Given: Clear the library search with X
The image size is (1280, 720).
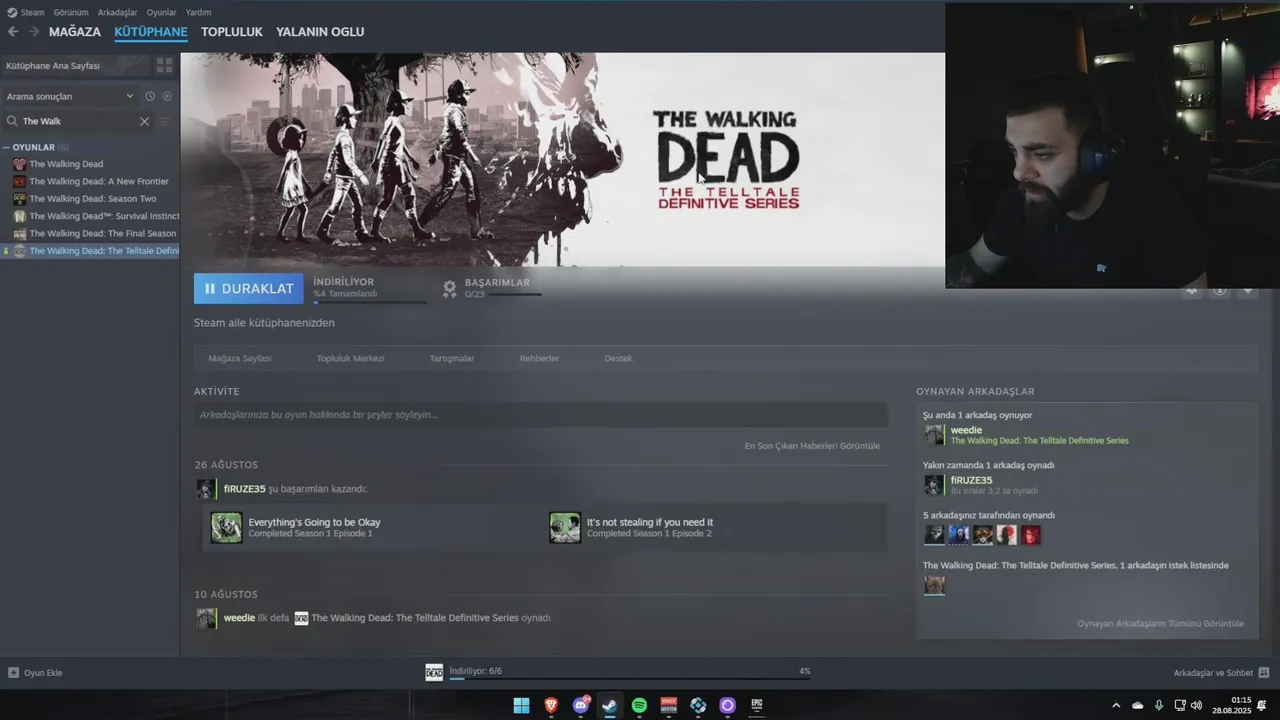Looking at the screenshot, I should coord(144,121).
